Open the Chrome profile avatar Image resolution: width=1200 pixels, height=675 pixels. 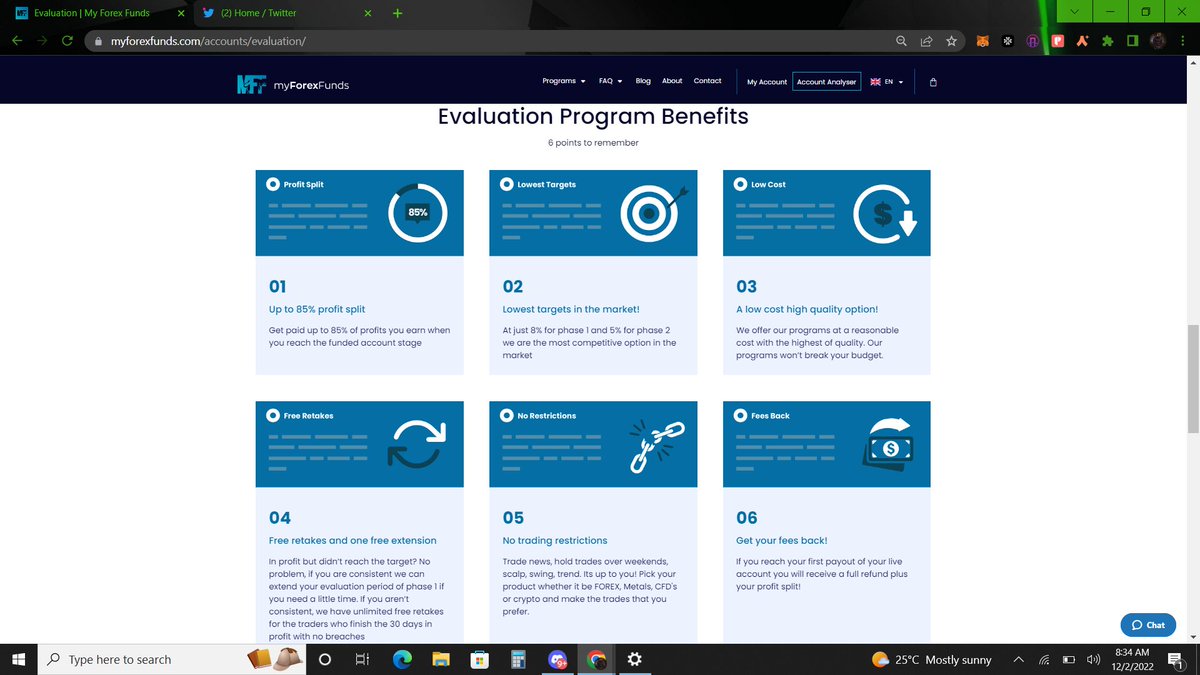[1157, 41]
